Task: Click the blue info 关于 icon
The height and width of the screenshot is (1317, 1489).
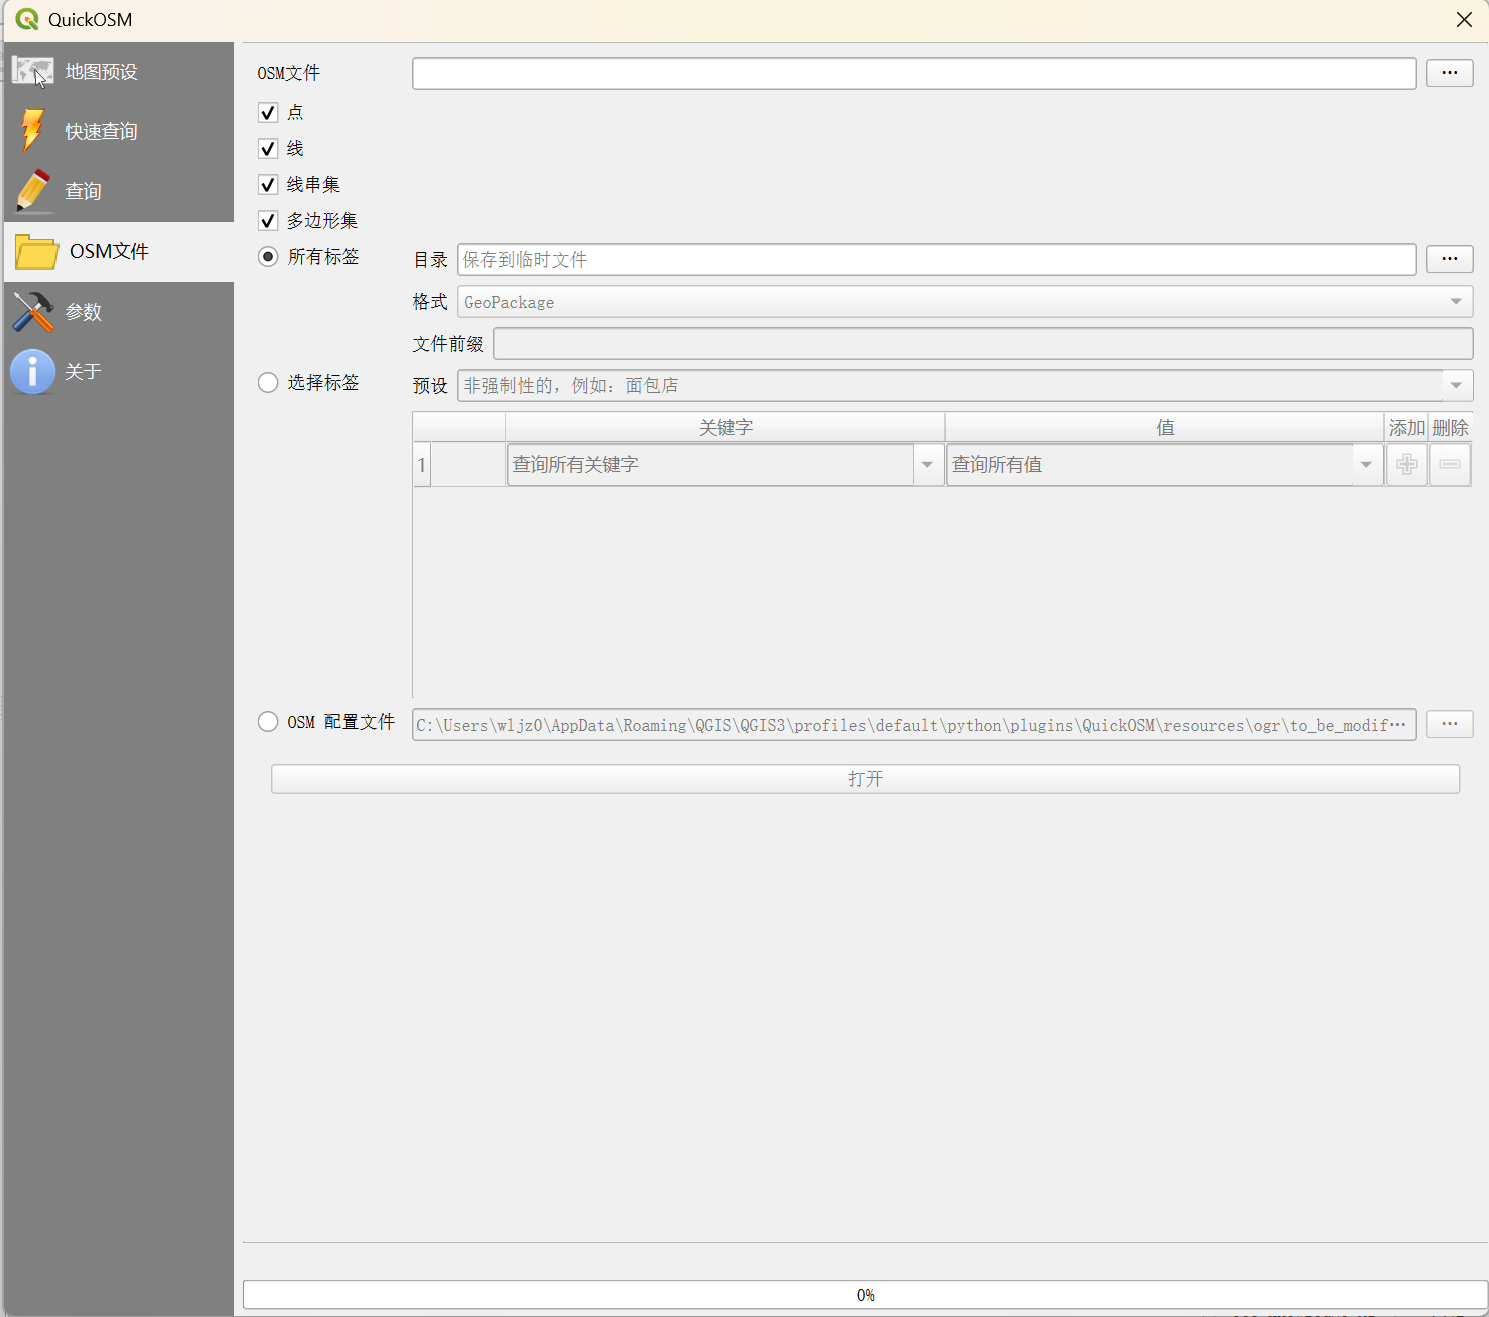Action: tap(33, 372)
